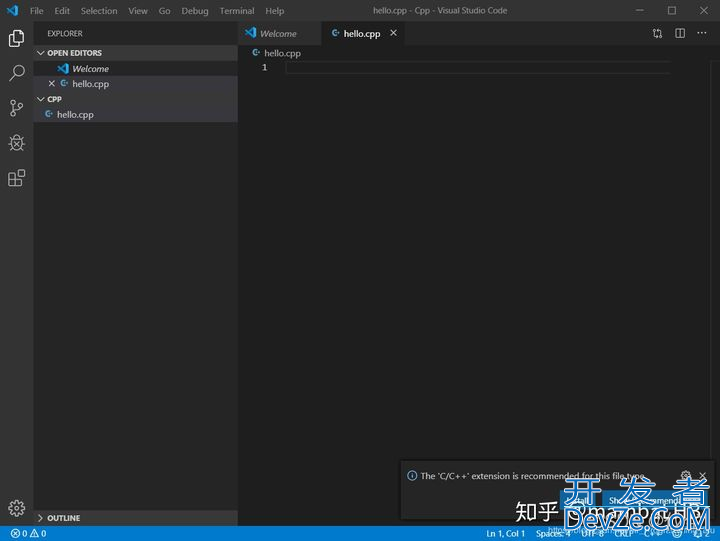Split the editor to the right
720x541 pixels.
pyautogui.click(x=680, y=33)
